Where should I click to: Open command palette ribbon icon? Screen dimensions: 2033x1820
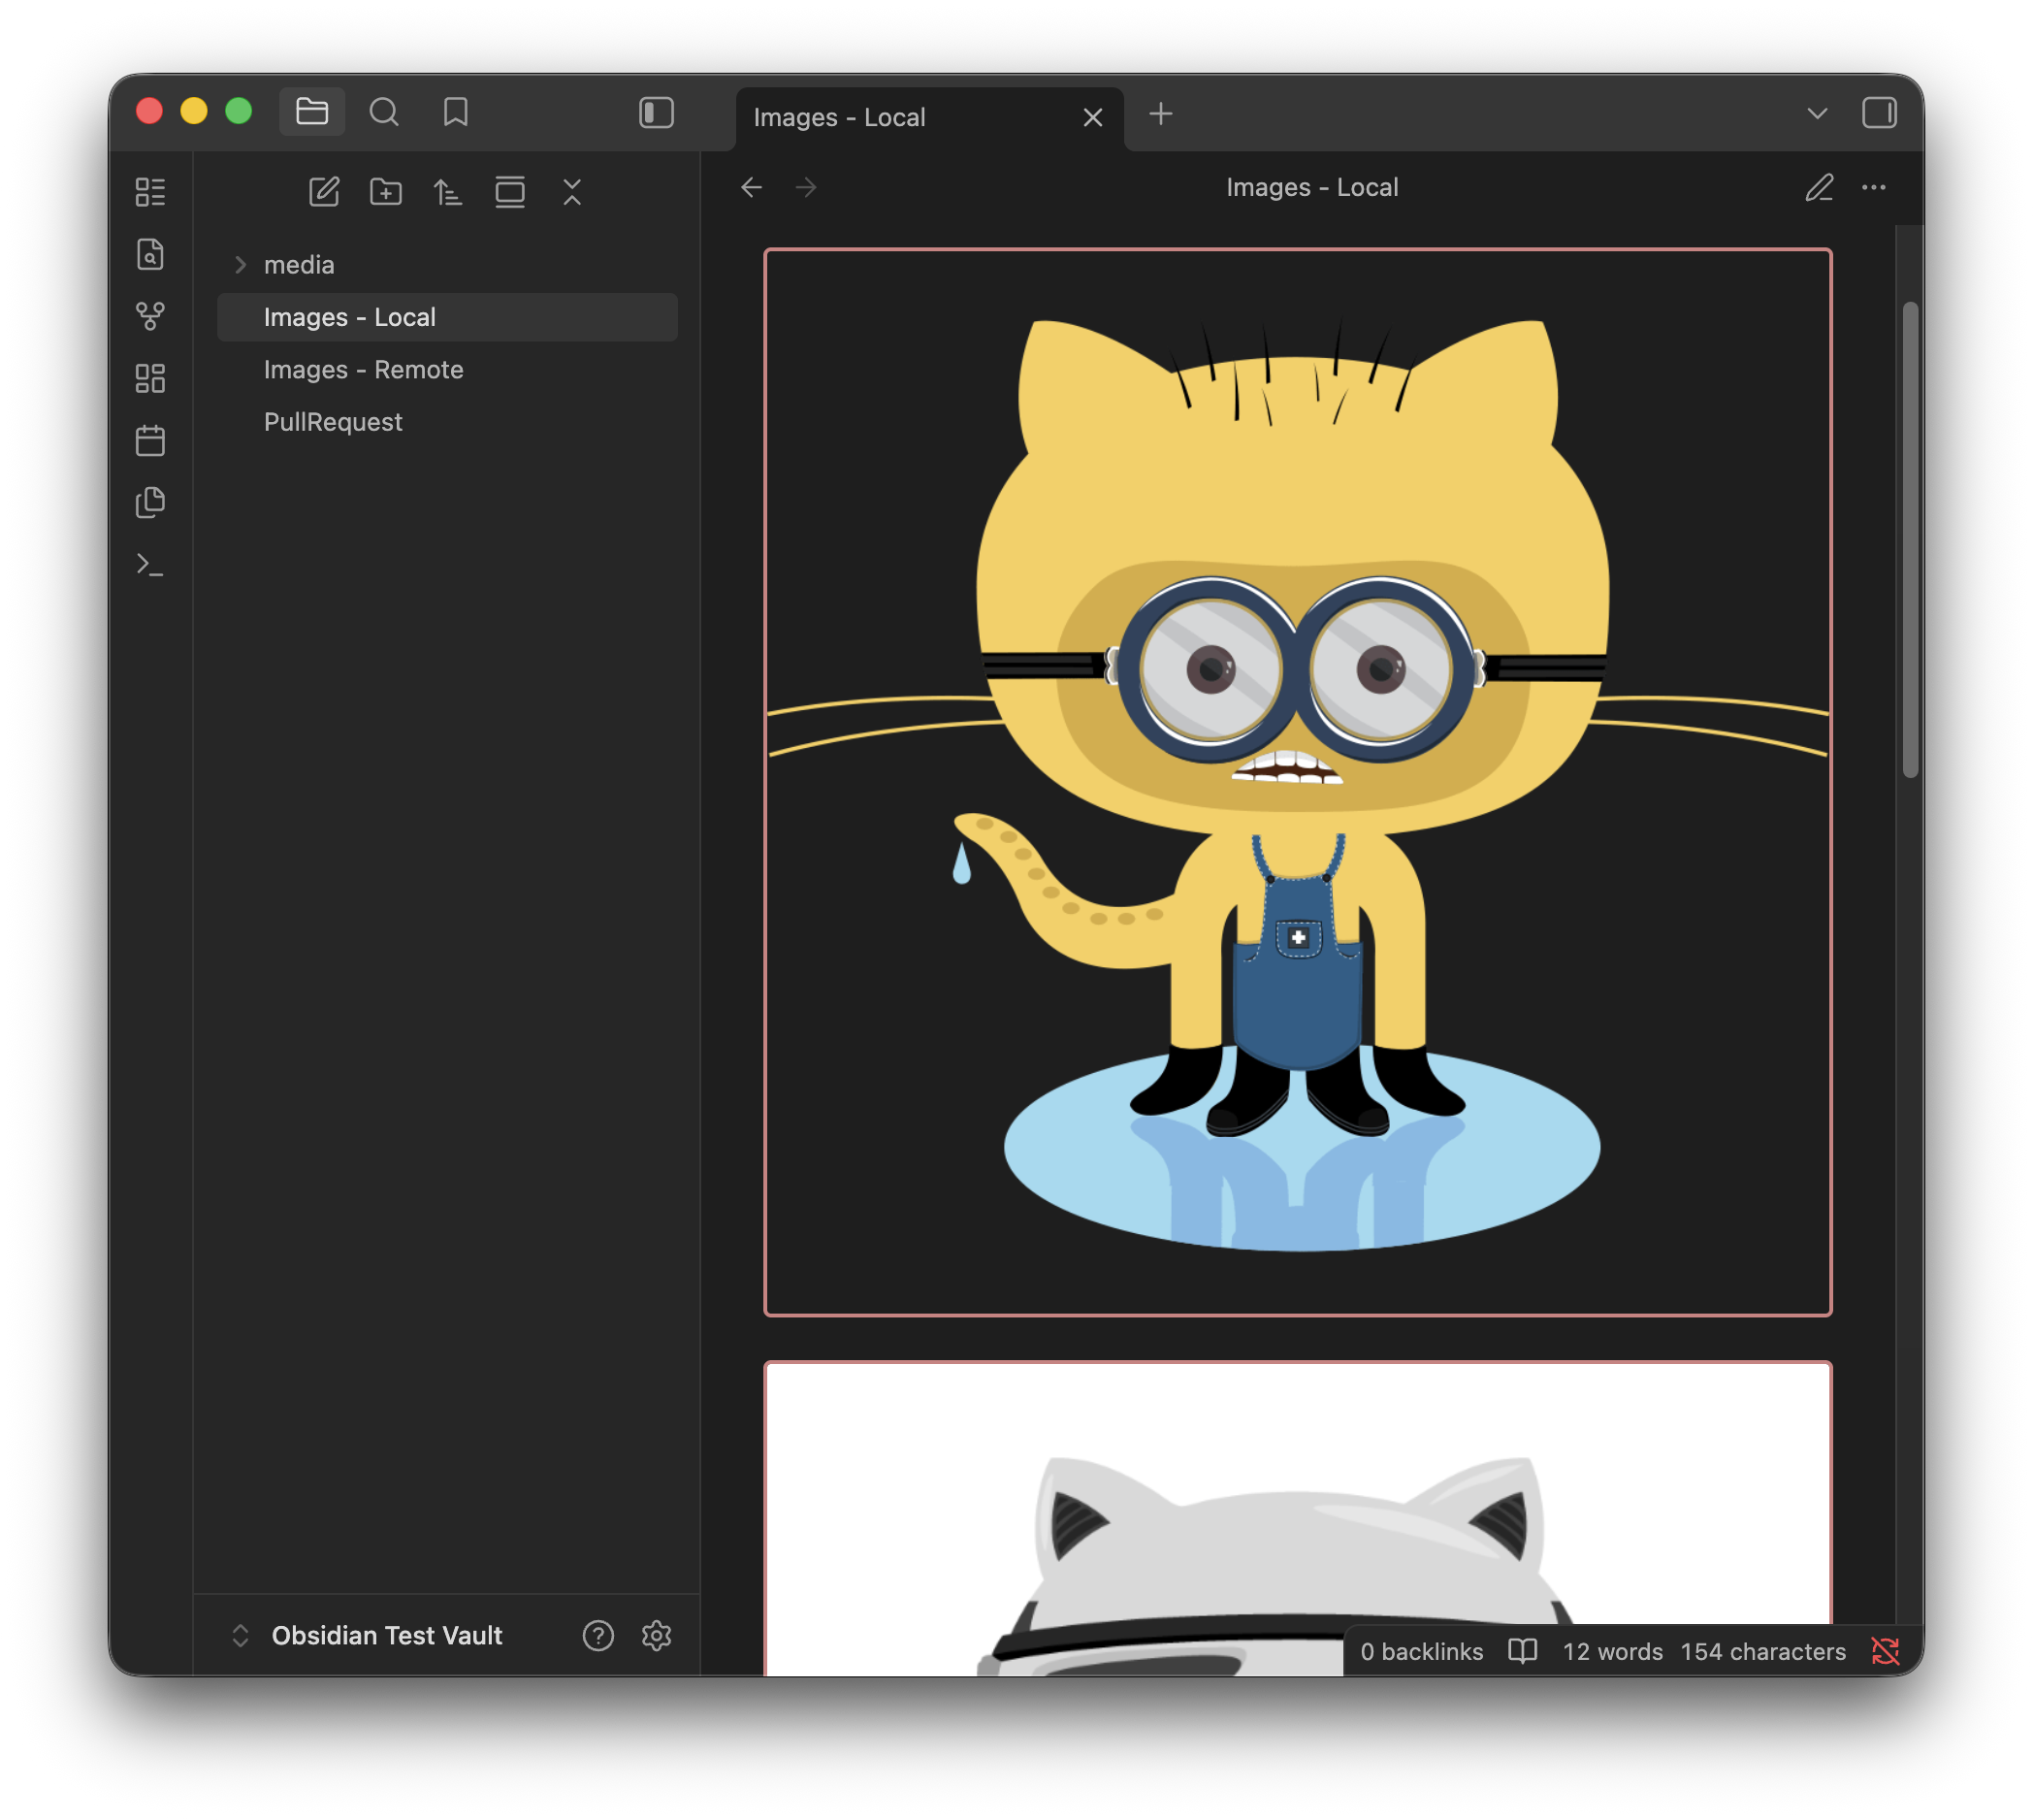coord(150,565)
